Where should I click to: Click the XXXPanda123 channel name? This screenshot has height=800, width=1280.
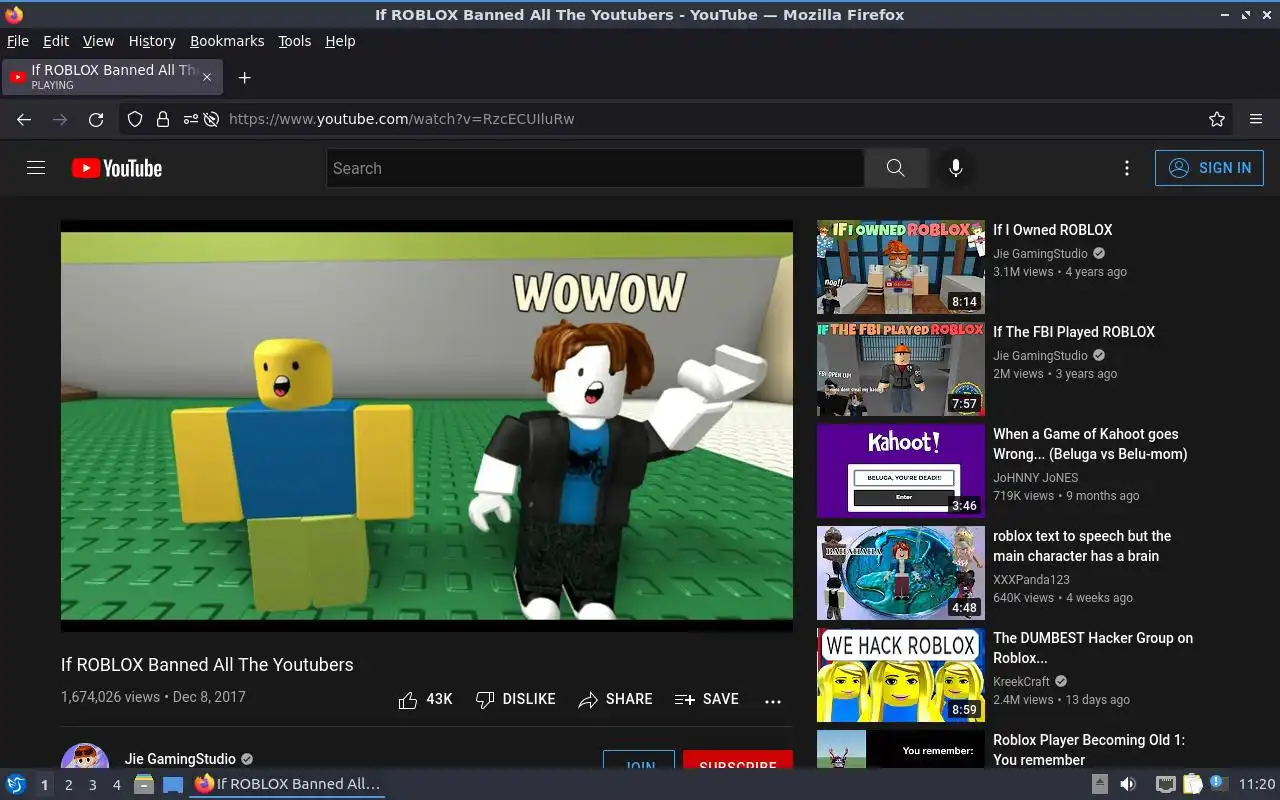[x=1031, y=580]
